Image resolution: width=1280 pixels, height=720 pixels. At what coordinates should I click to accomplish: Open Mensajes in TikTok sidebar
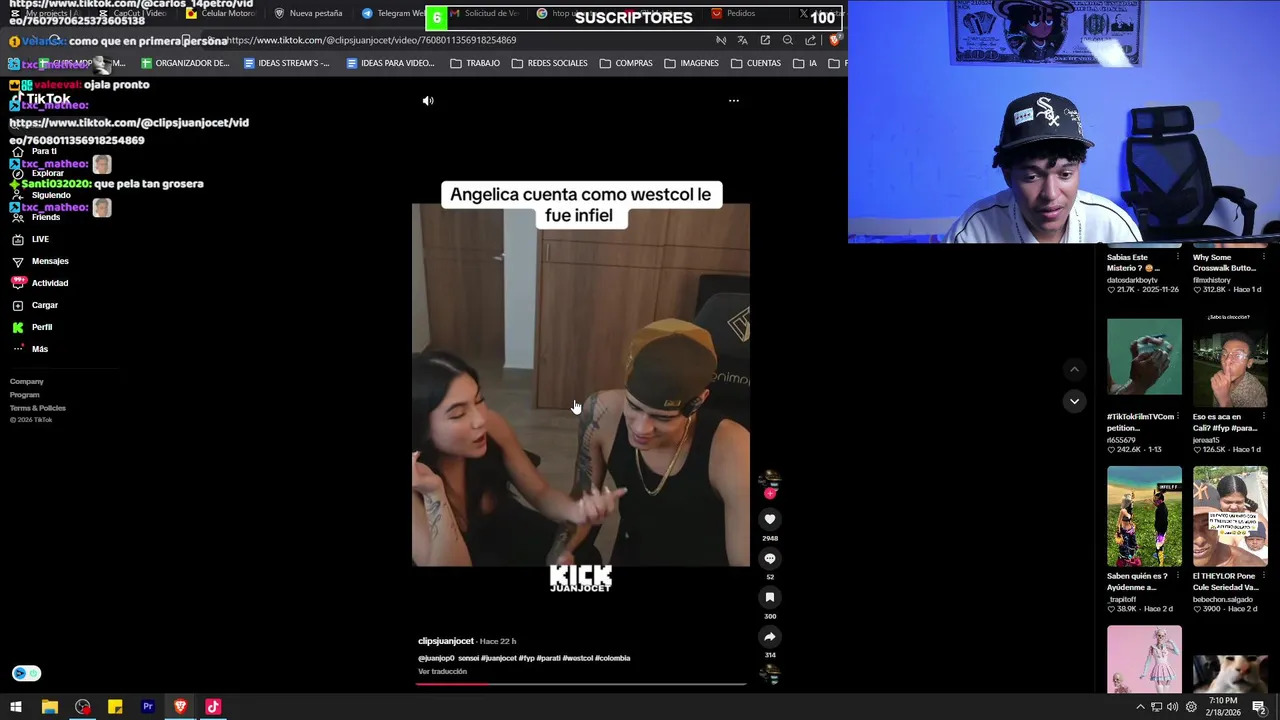point(40,261)
